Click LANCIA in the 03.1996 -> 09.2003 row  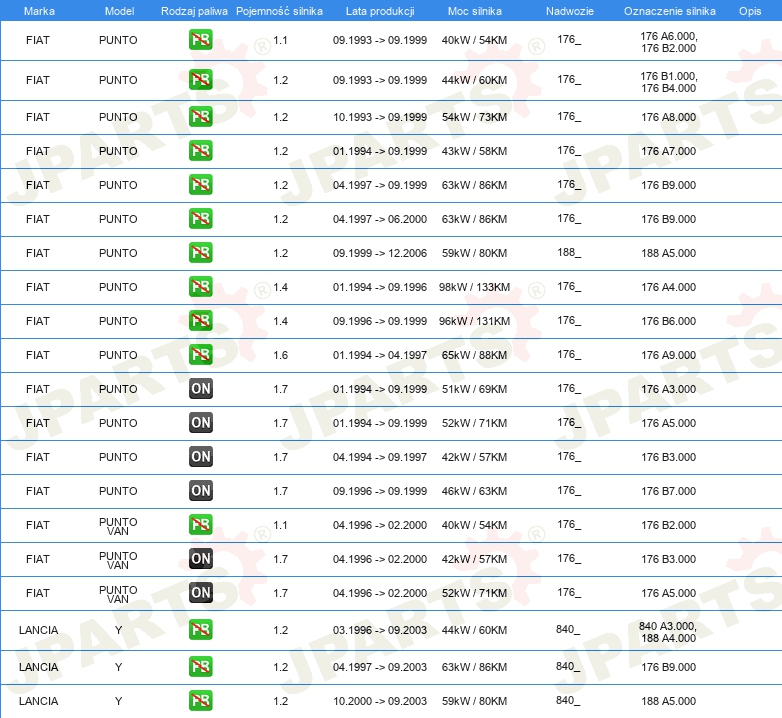(38, 630)
